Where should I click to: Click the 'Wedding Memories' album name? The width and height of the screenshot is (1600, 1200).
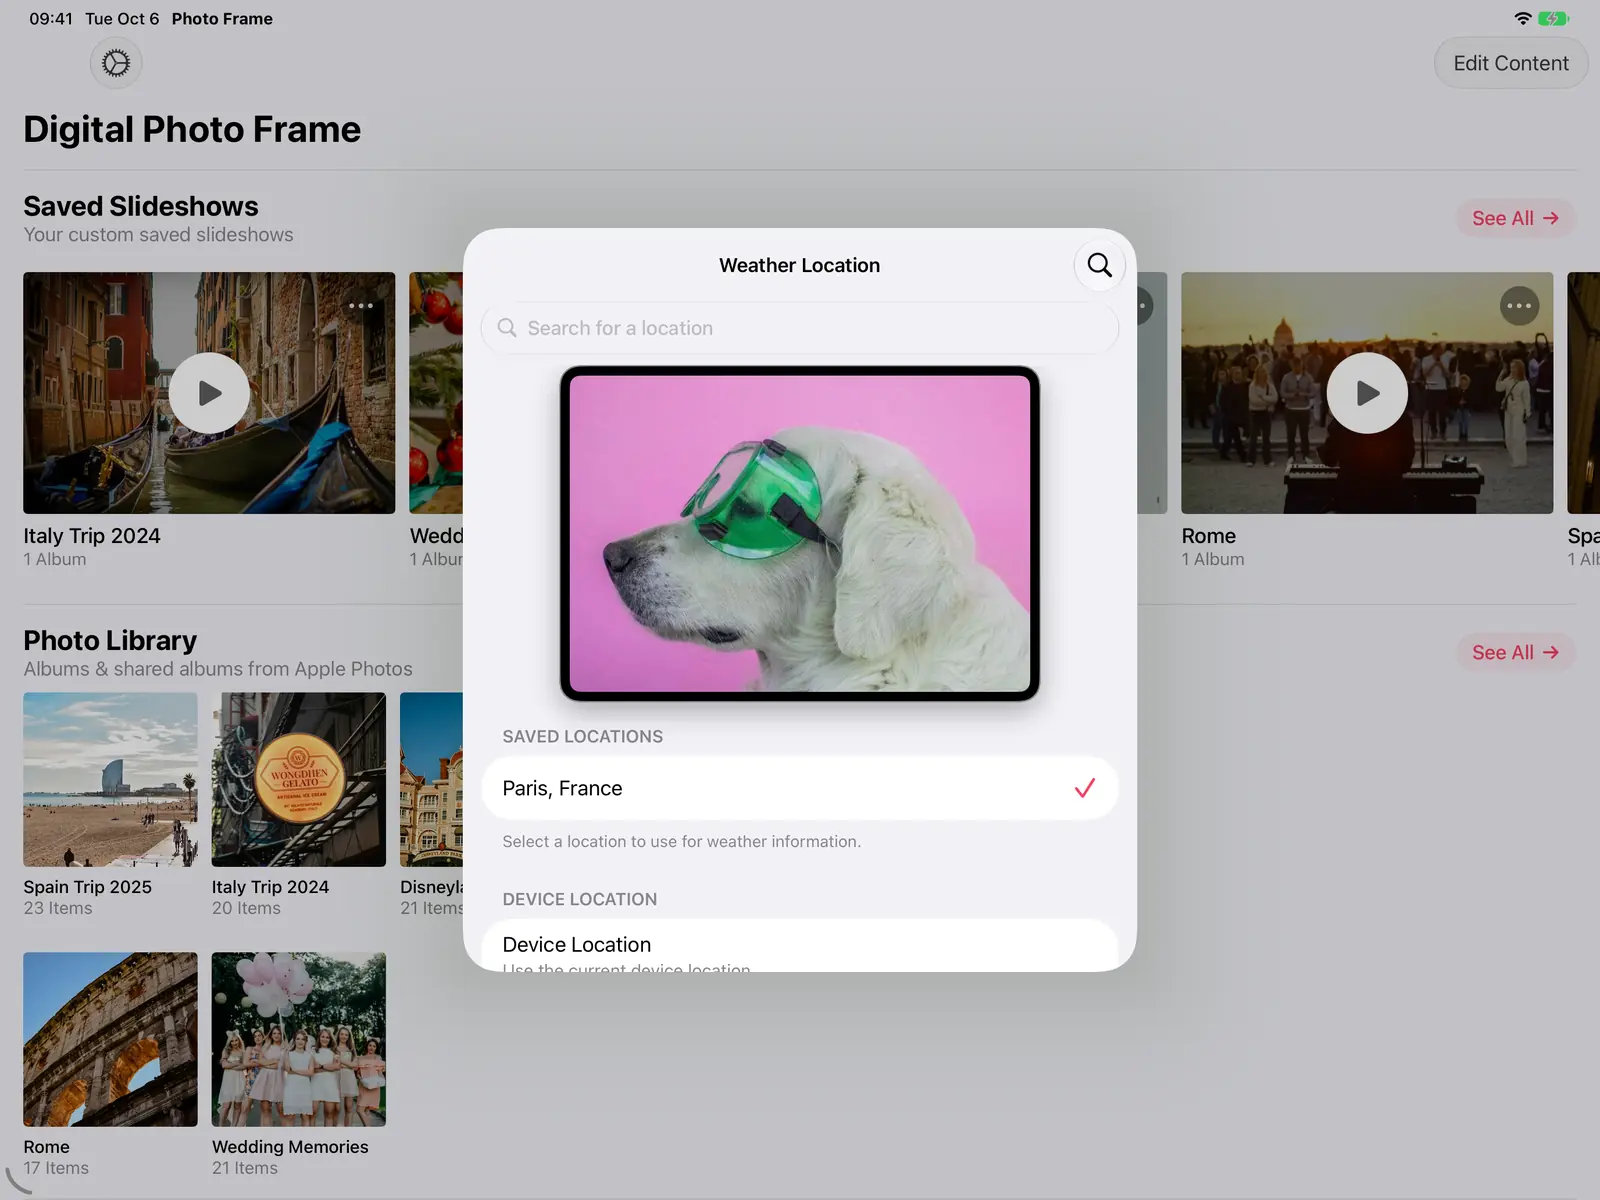[x=290, y=1147]
